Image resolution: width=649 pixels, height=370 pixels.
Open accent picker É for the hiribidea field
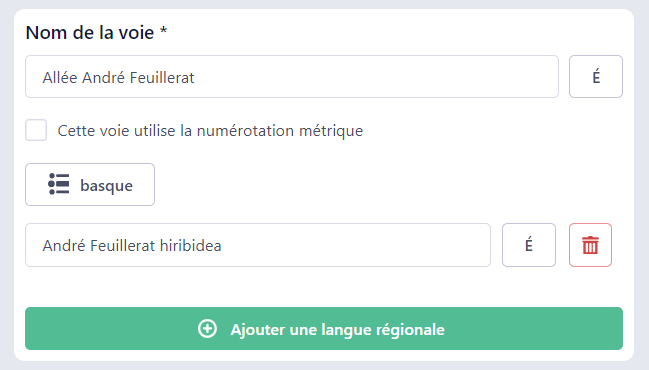coord(529,245)
